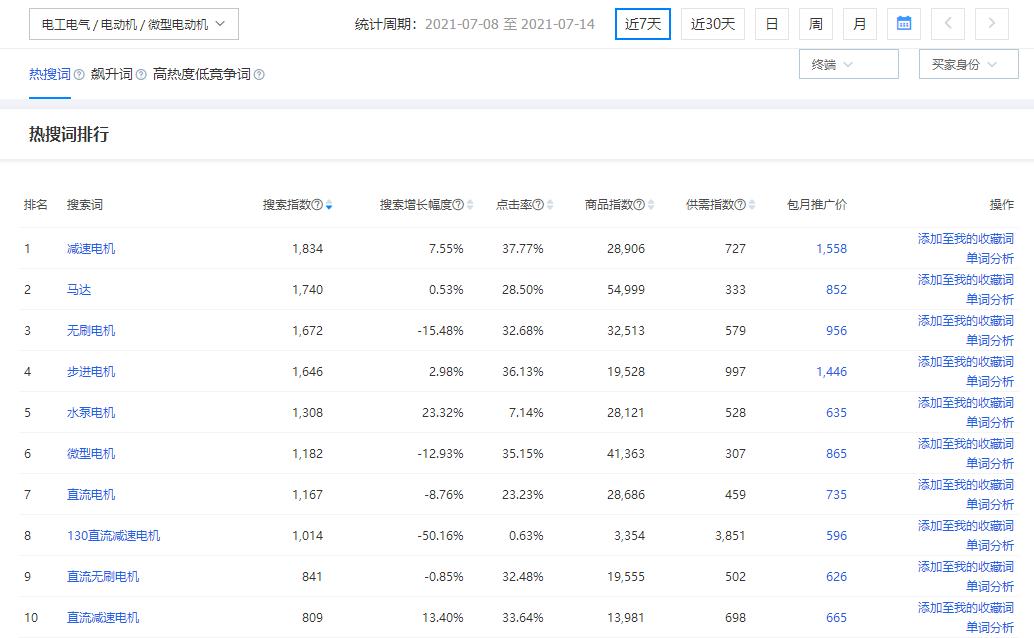The height and width of the screenshot is (638, 1034).
Task: Sort table by 点击率 column arrows
Action: (550, 205)
